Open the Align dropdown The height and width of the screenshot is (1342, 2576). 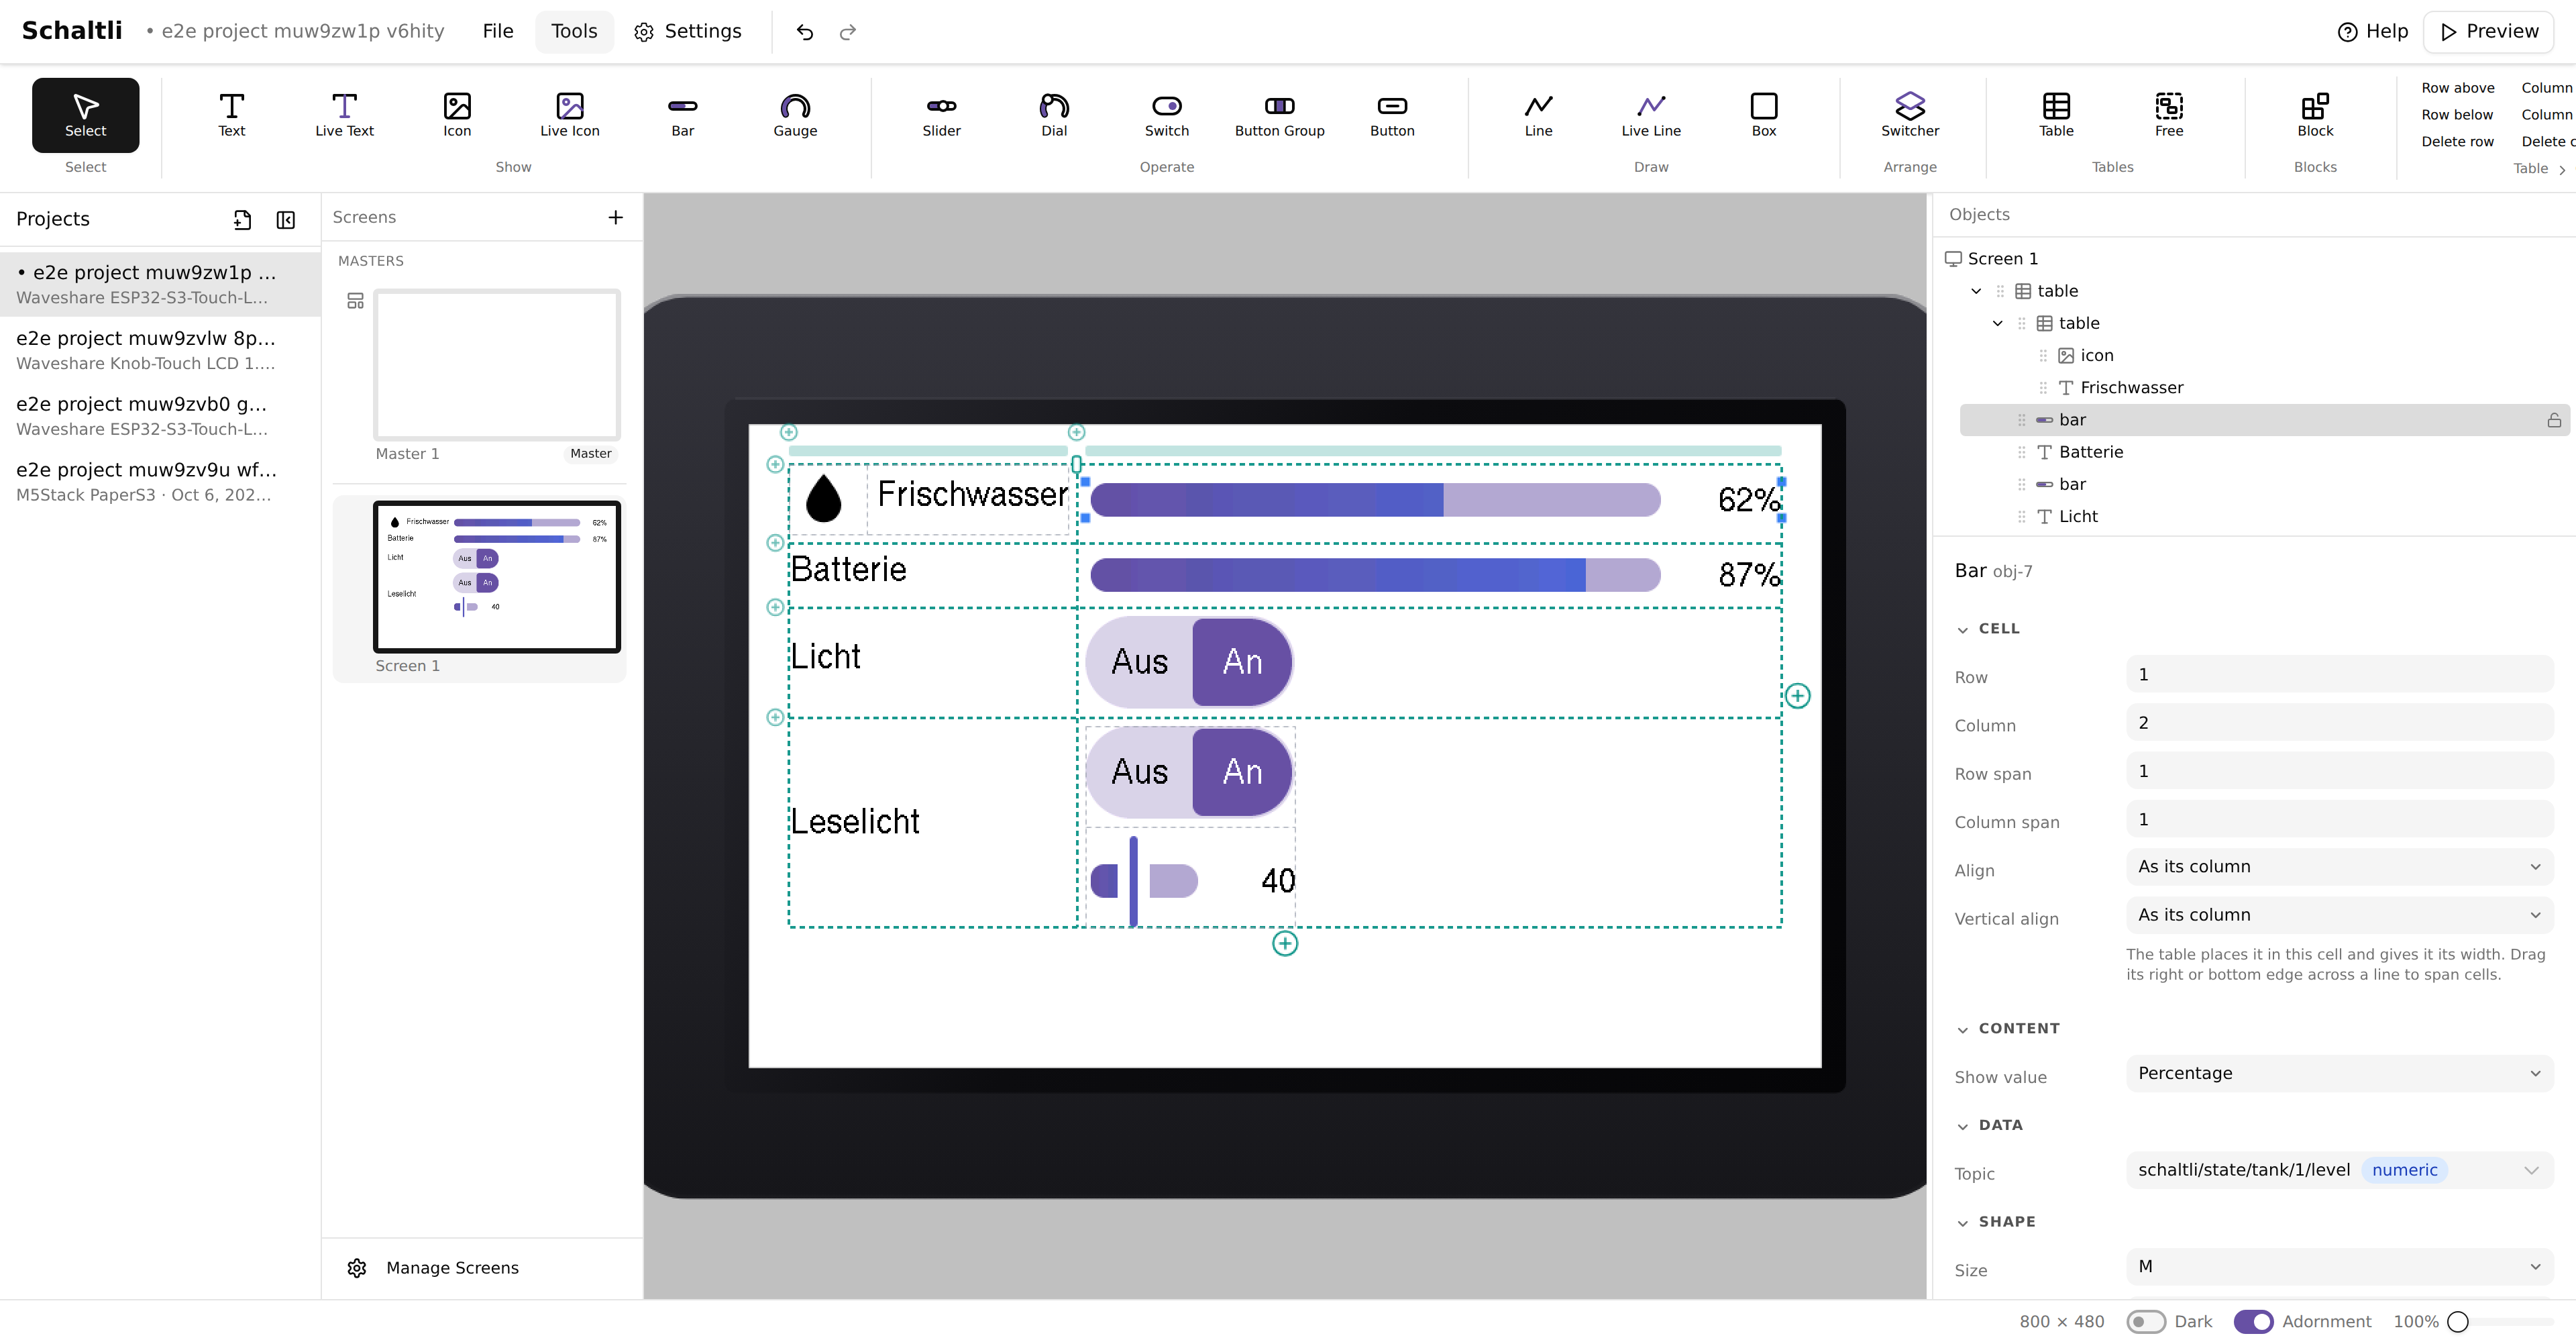coord(2339,866)
